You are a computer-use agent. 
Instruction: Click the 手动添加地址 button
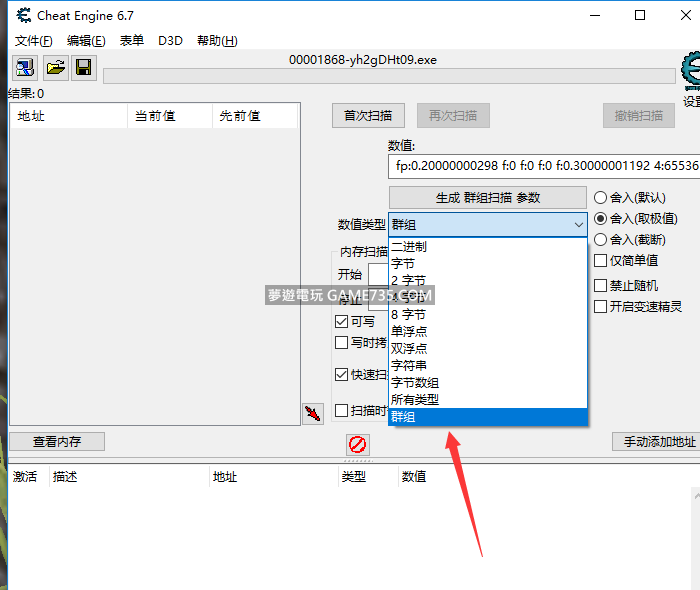[656, 441]
